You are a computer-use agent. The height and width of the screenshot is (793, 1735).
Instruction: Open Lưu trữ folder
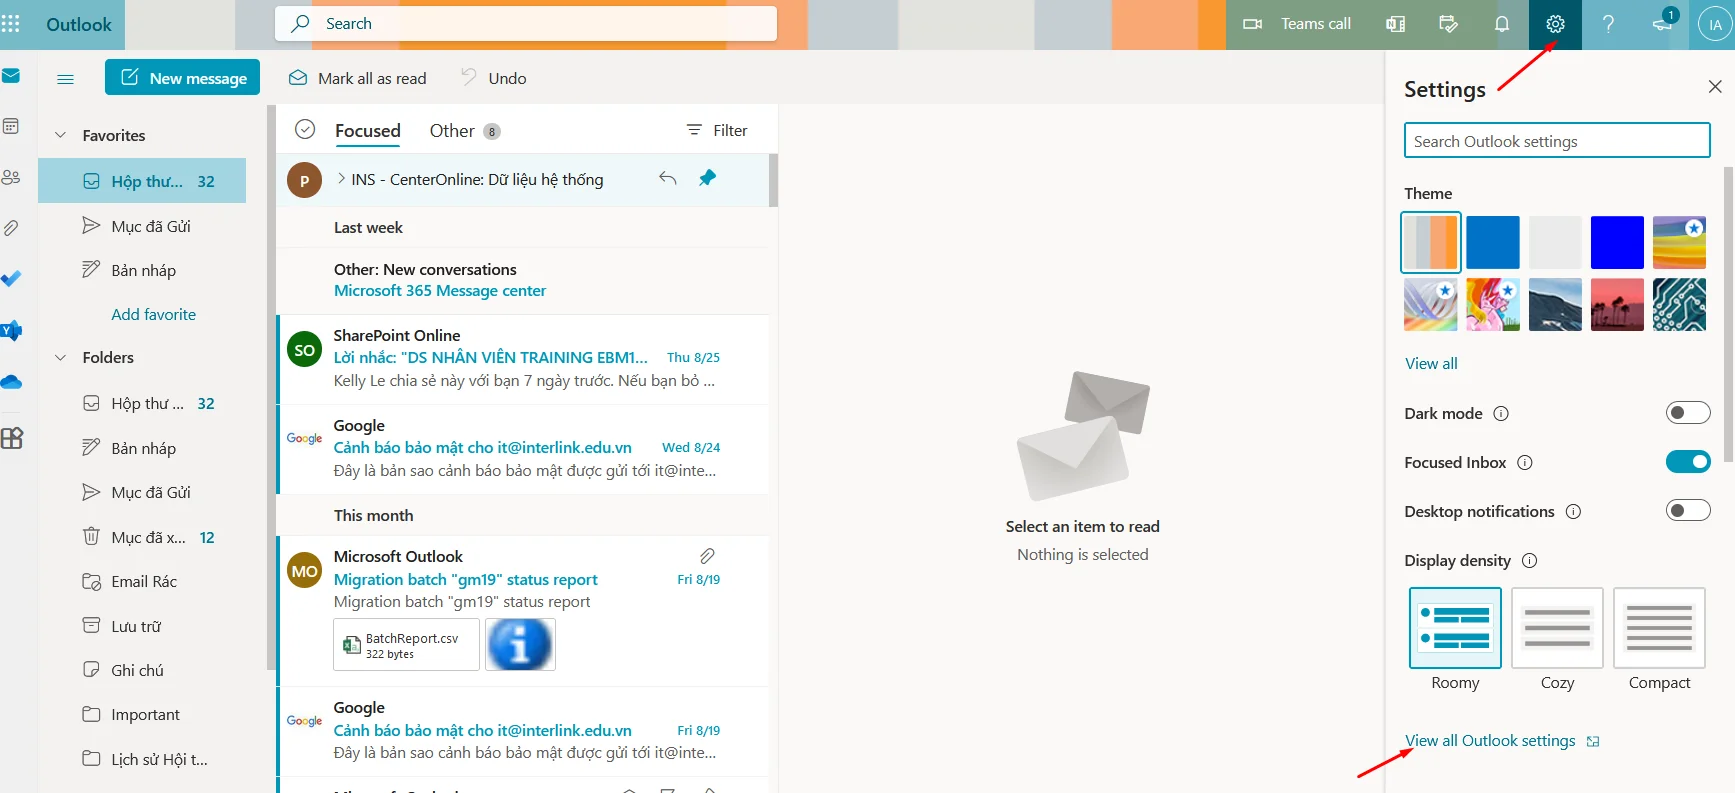[142, 626]
